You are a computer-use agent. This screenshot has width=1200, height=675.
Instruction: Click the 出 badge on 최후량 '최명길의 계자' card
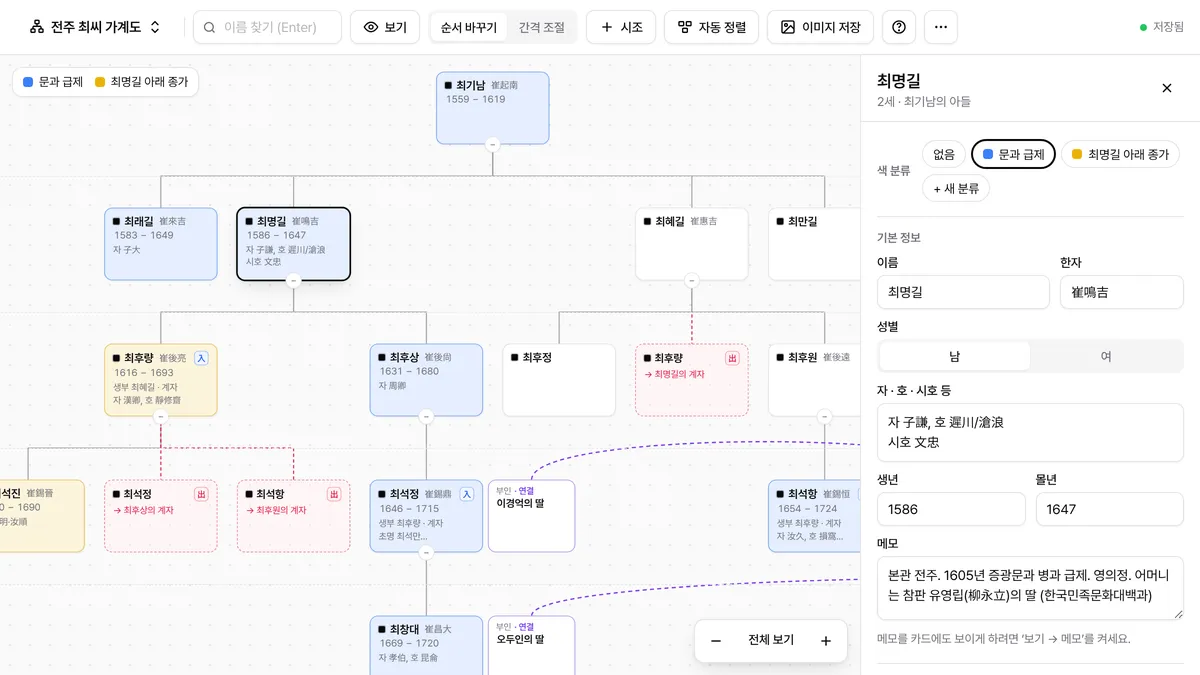tap(732, 358)
